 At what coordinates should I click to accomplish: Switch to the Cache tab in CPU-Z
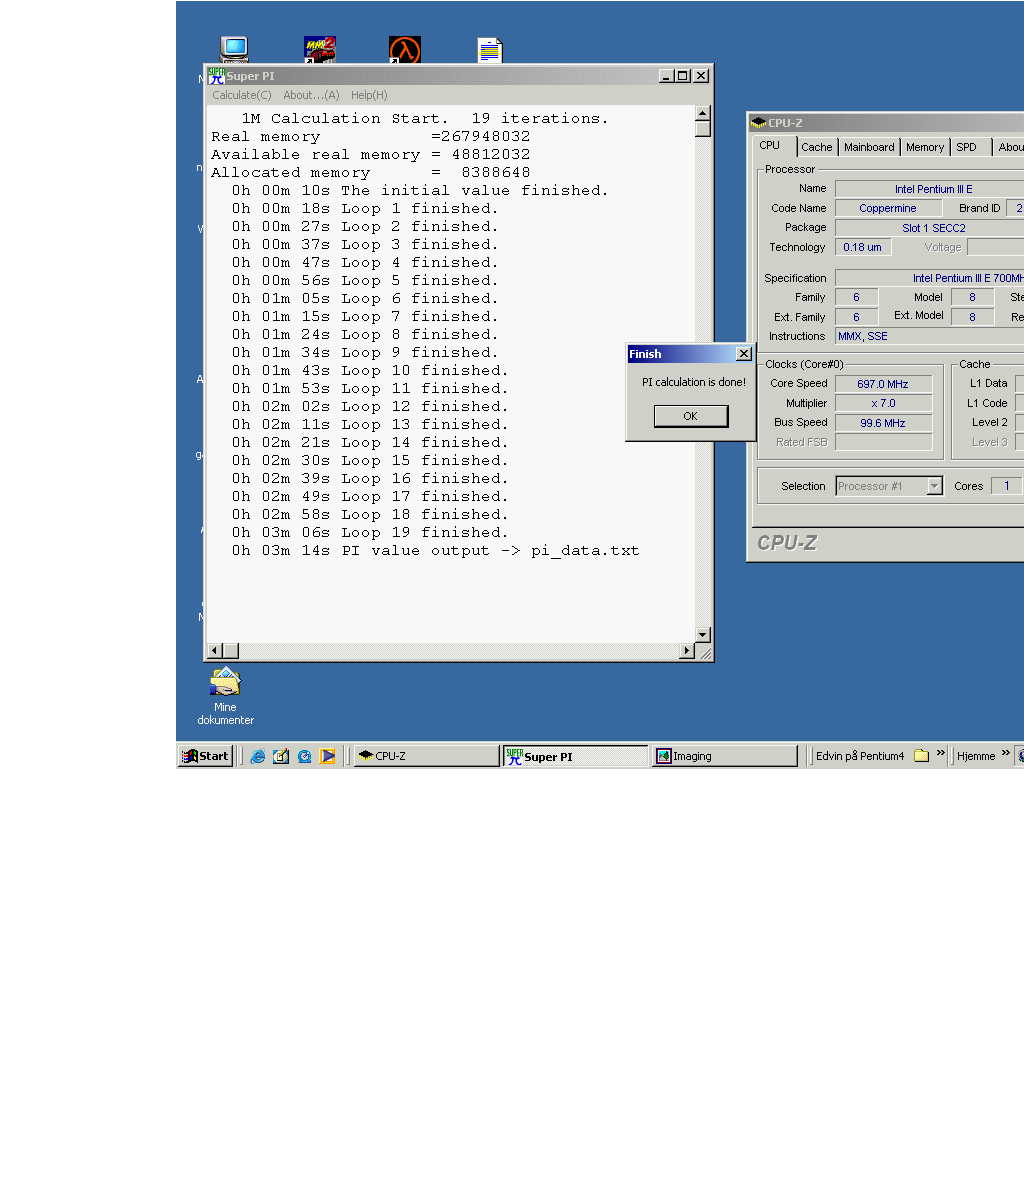(x=817, y=147)
